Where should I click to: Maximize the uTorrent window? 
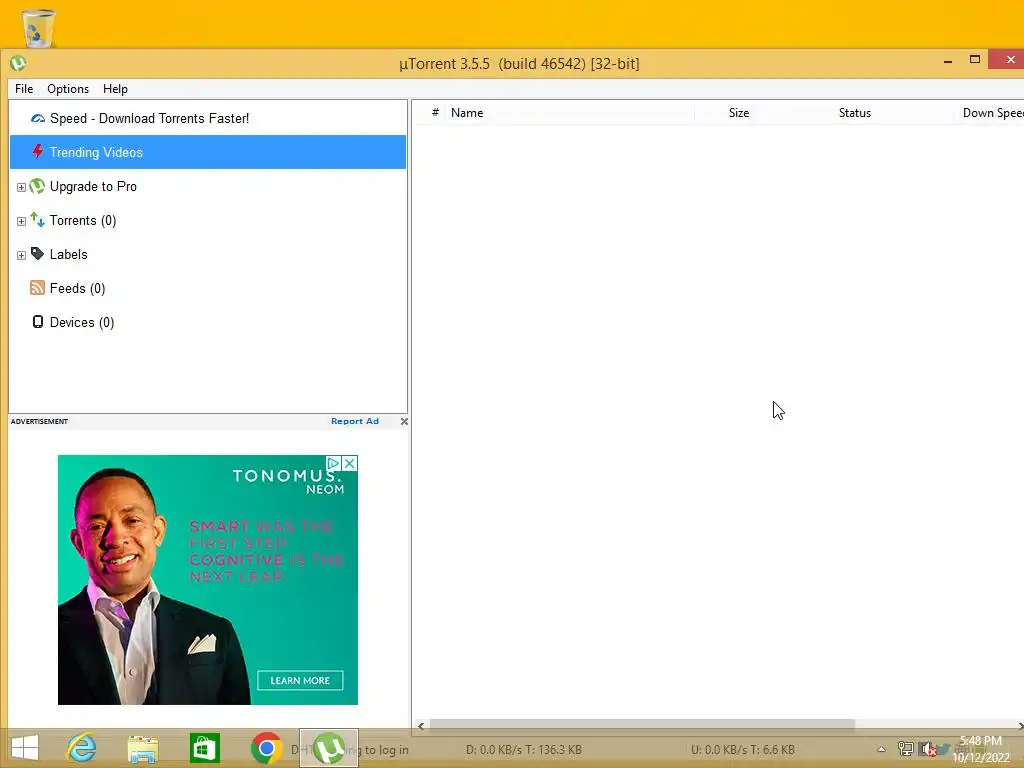point(974,60)
